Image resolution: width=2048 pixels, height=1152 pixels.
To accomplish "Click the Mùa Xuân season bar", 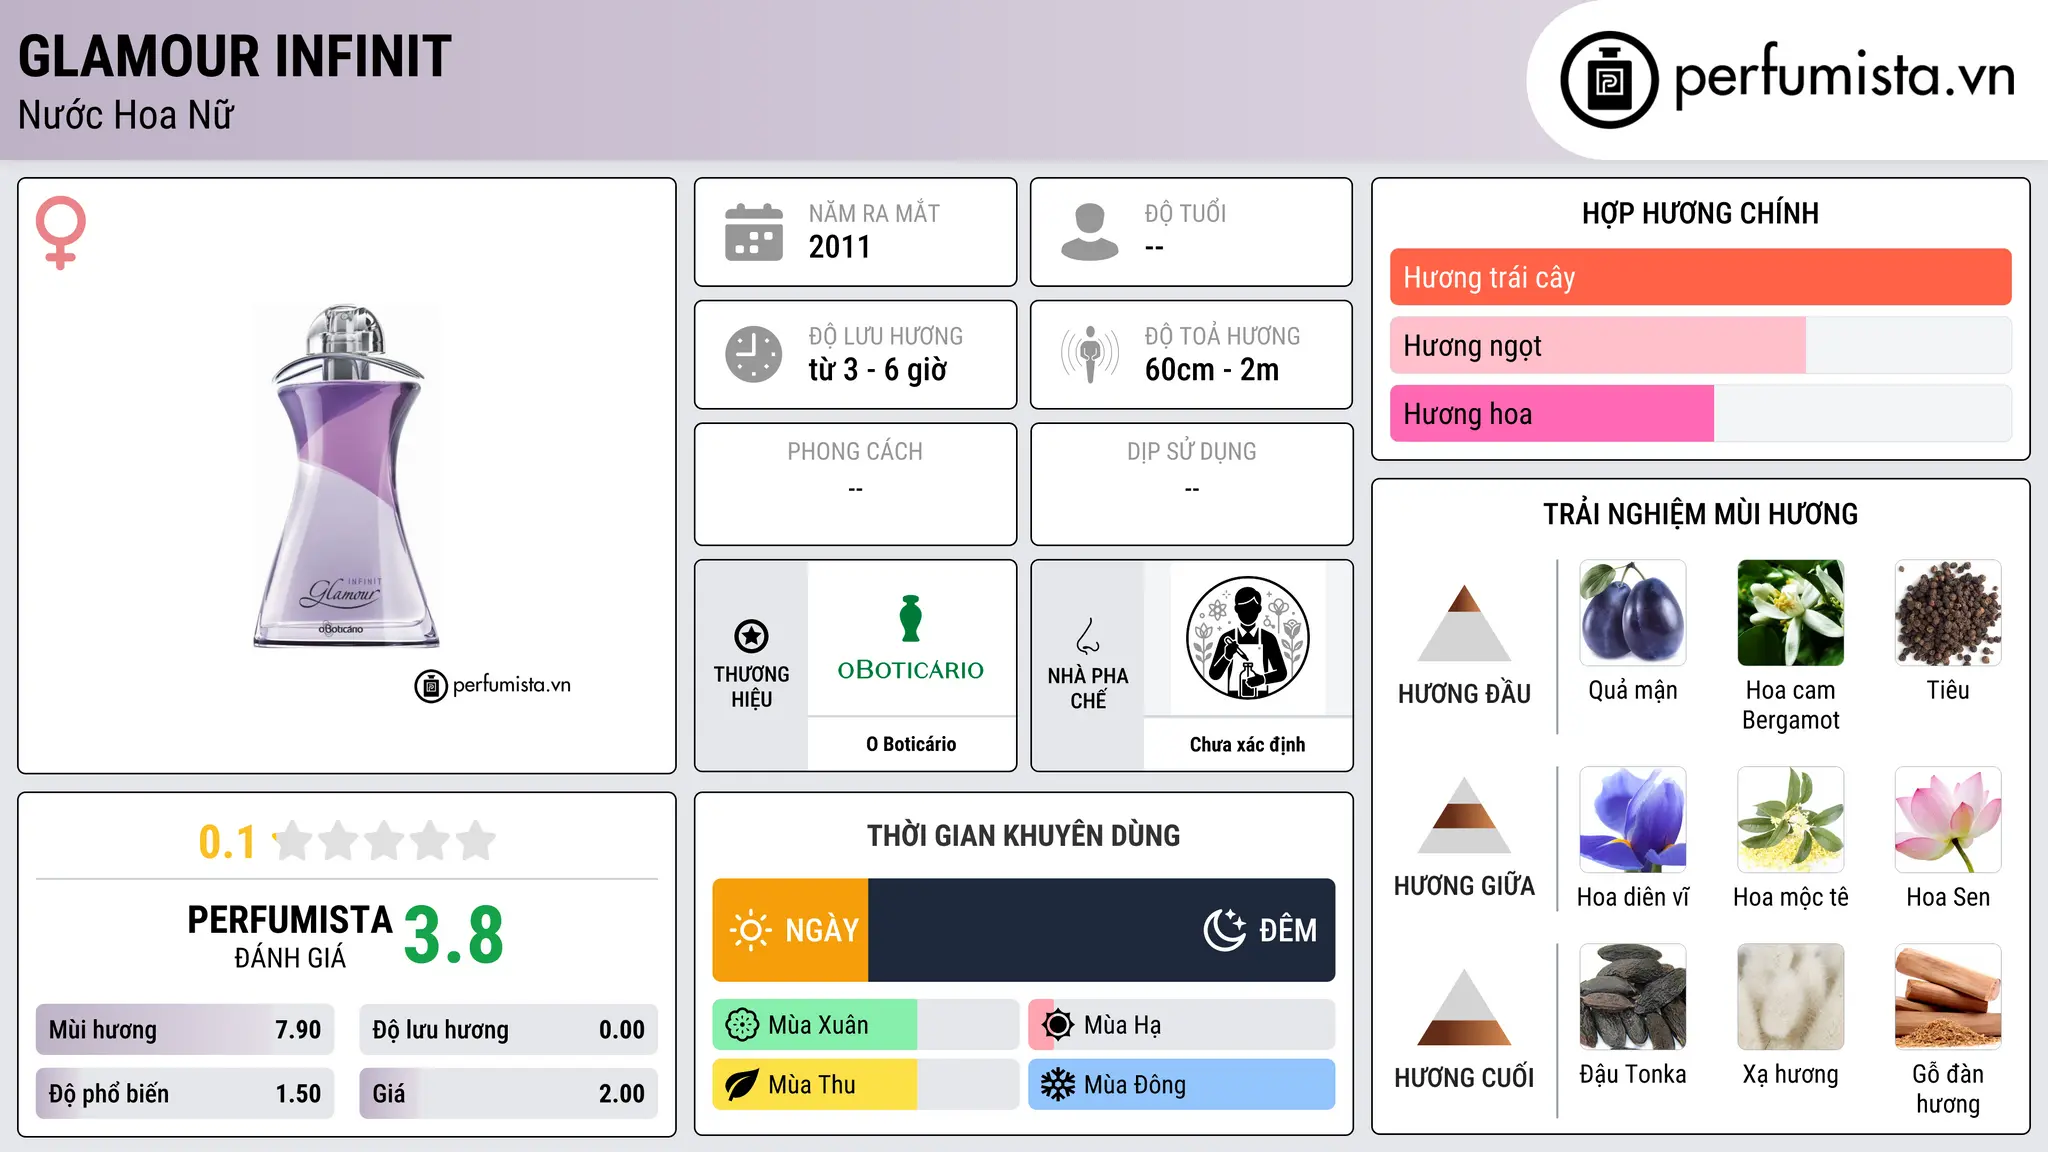I will [x=866, y=1025].
